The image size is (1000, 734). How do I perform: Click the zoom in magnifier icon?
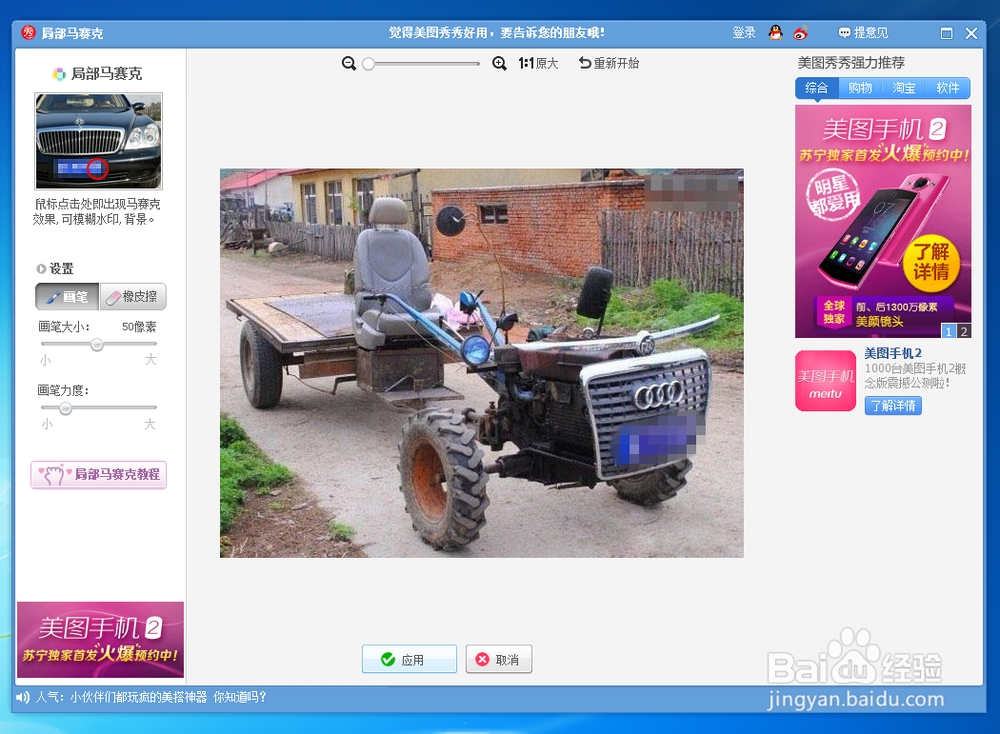499,63
